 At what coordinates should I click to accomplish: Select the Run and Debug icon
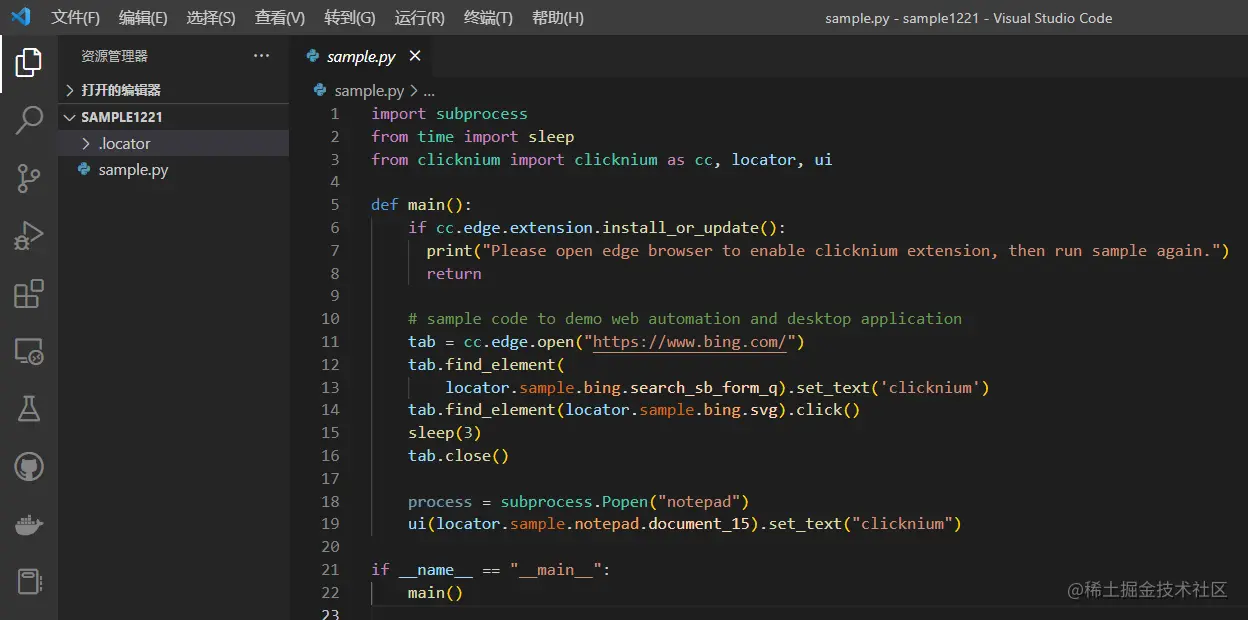[x=28, y=236]
